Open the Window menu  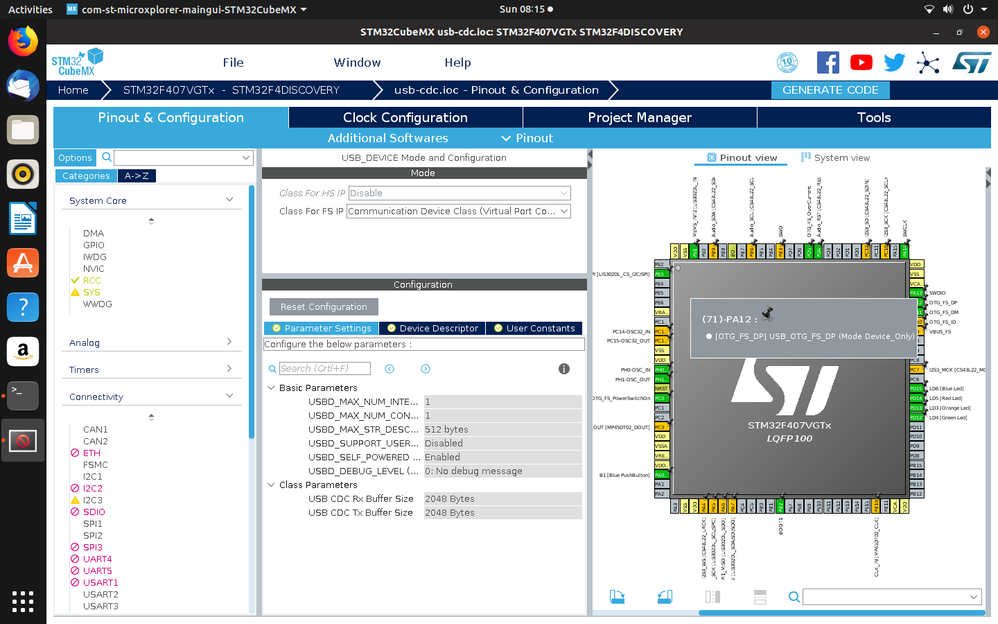coord(357,62)
